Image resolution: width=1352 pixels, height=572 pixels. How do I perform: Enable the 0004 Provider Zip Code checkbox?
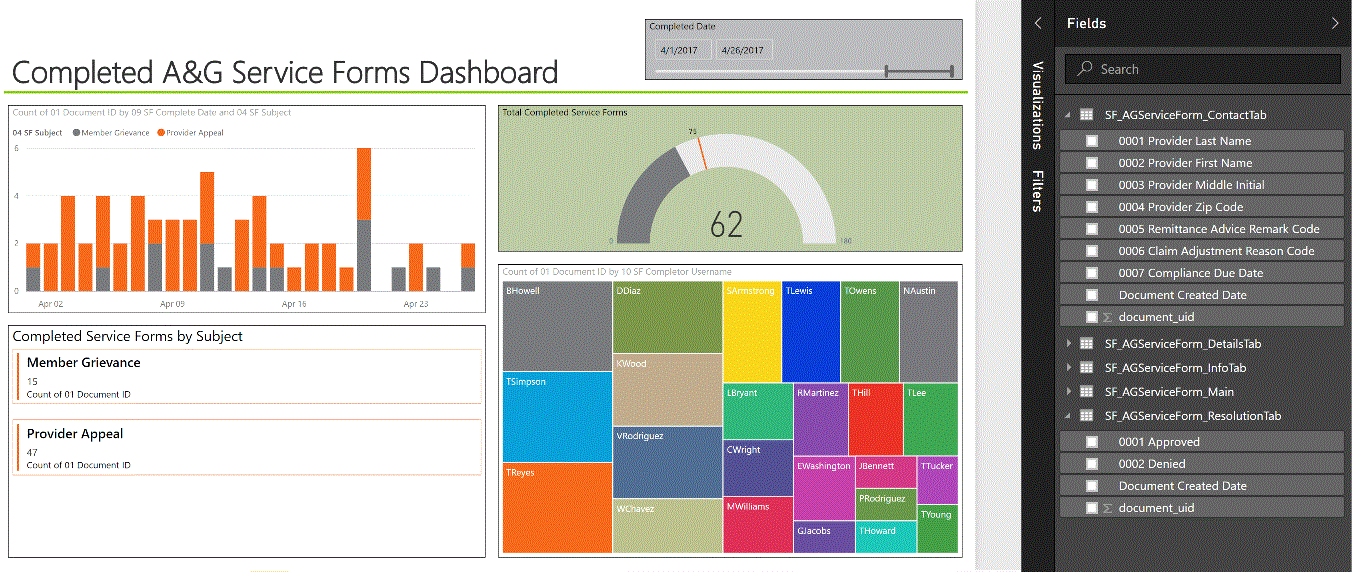(x=1092, y=207)
